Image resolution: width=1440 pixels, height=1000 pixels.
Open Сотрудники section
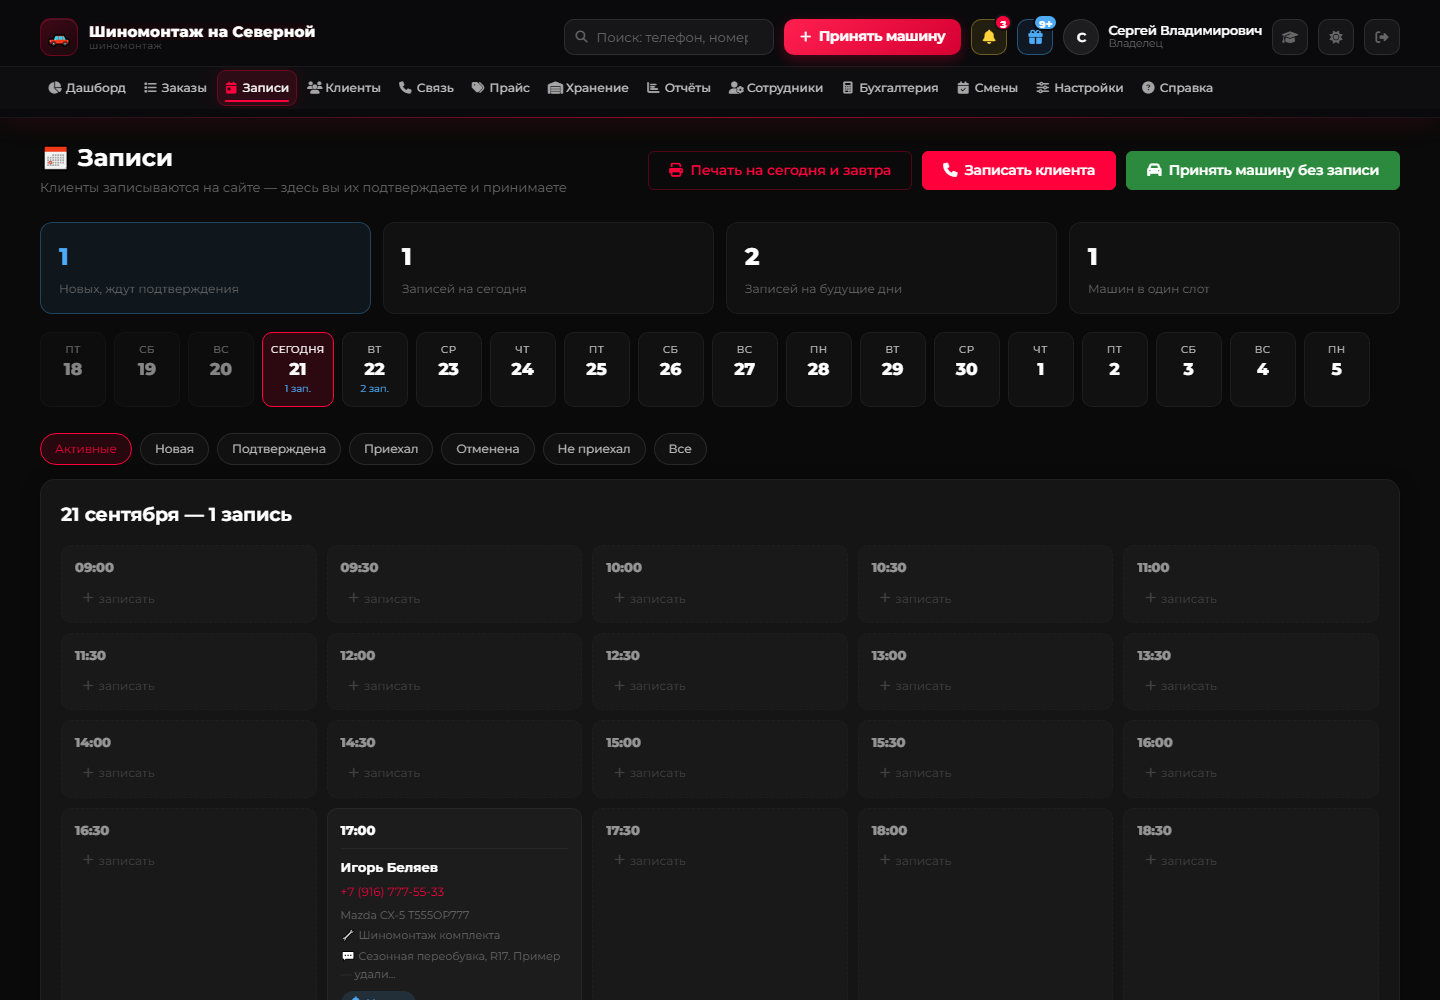[776, 88]
